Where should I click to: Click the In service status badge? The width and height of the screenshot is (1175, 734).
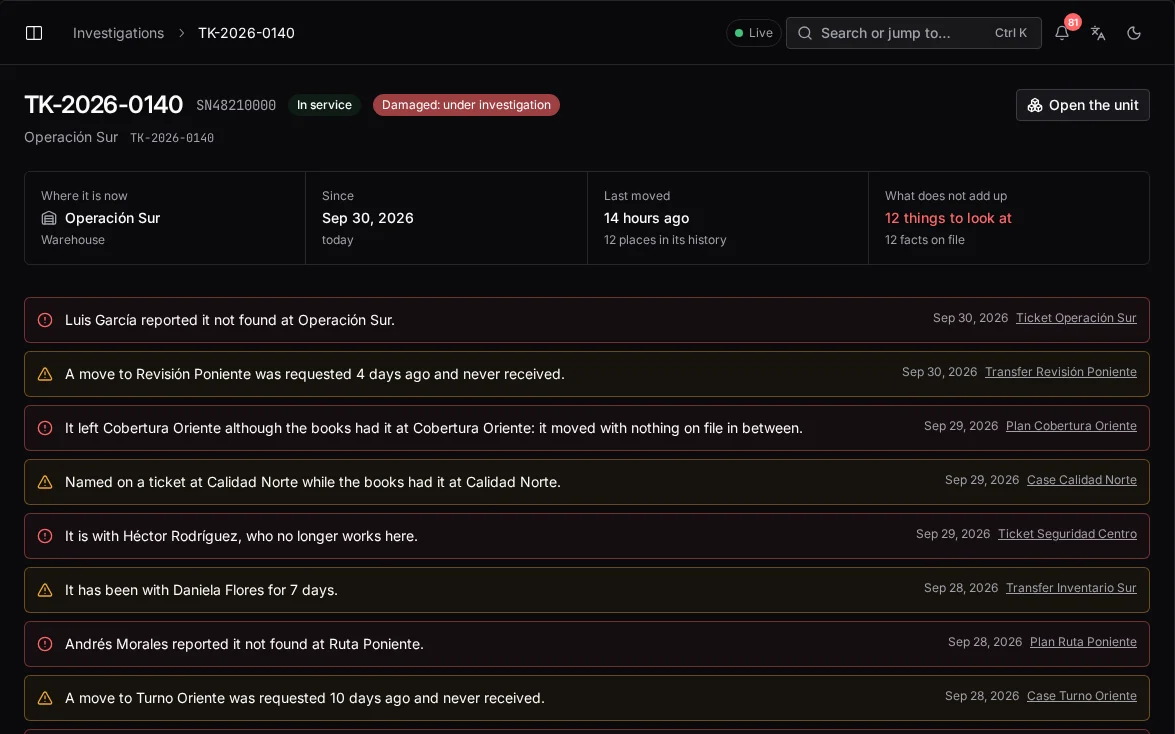tap(324, 105)
